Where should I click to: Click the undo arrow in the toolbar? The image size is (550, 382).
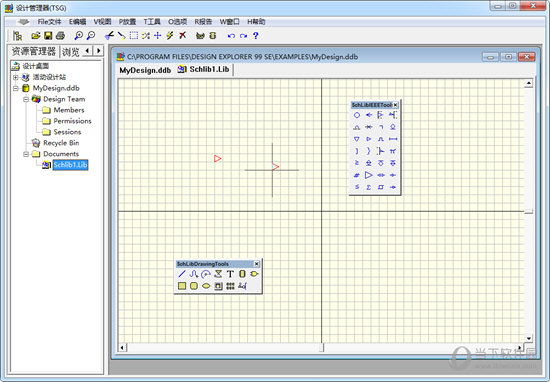[x=231, y=36]
